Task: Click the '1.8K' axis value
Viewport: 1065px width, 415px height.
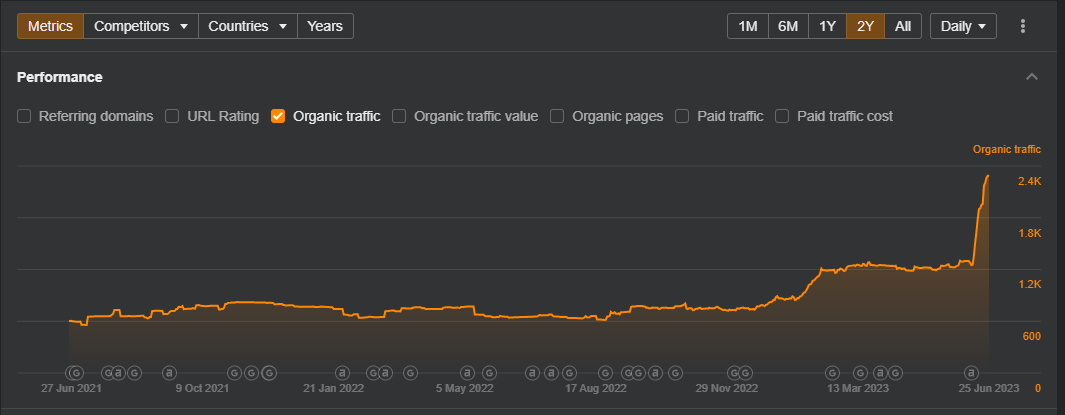Action: (1030, 233)
